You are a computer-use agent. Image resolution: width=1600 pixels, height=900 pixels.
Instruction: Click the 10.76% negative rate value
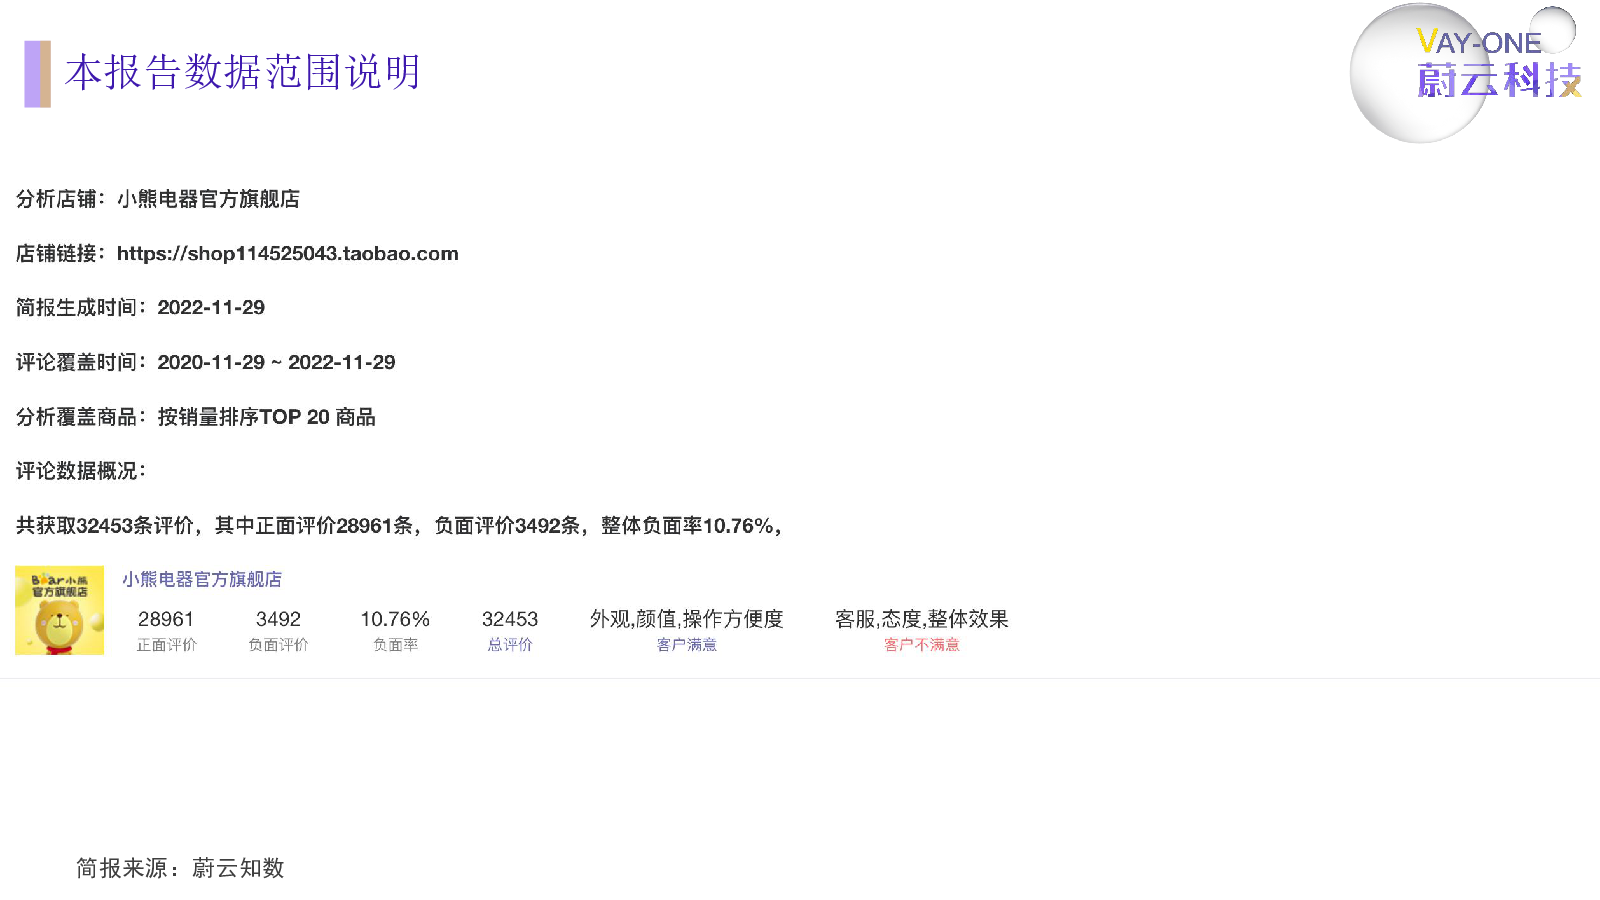pos(396,620)
